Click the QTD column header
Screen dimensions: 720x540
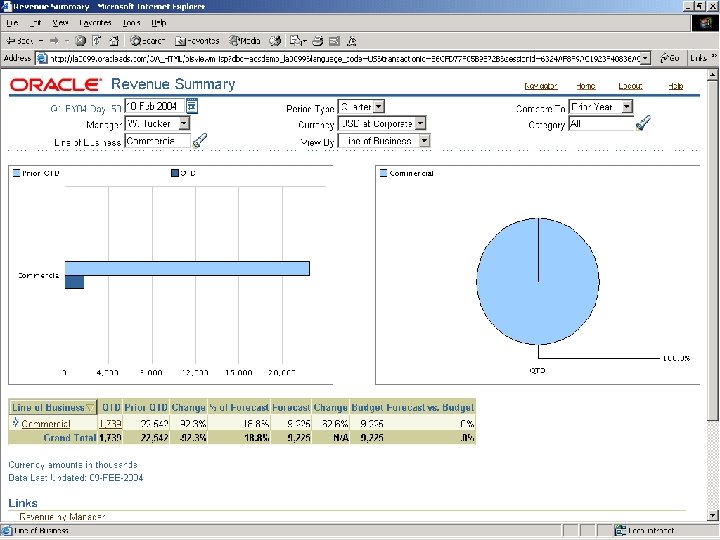(x=111, y=407)
